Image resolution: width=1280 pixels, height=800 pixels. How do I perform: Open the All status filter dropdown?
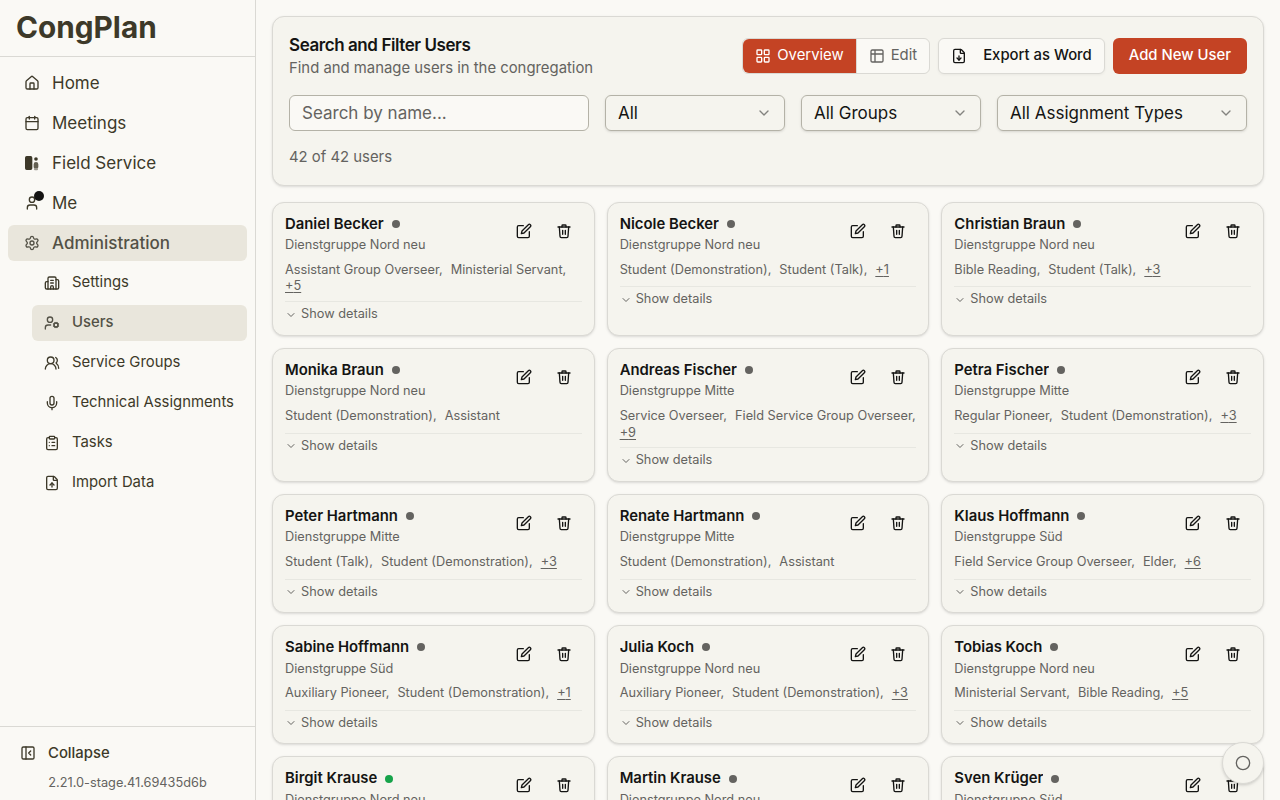695,113
